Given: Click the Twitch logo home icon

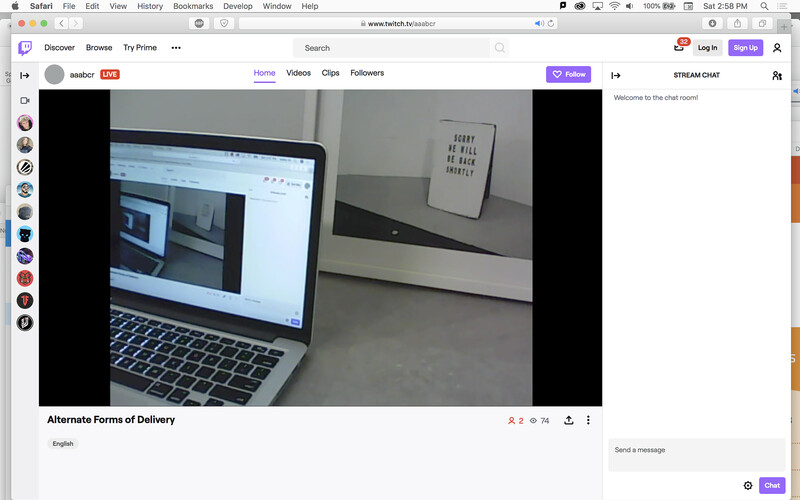Looking at the screenshot, I should click(25, 48).
